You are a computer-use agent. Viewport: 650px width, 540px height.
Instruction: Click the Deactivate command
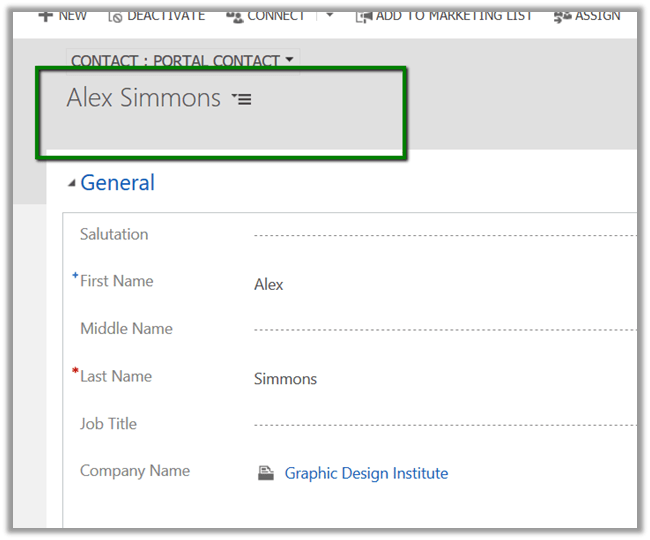[x=165, y=16]
